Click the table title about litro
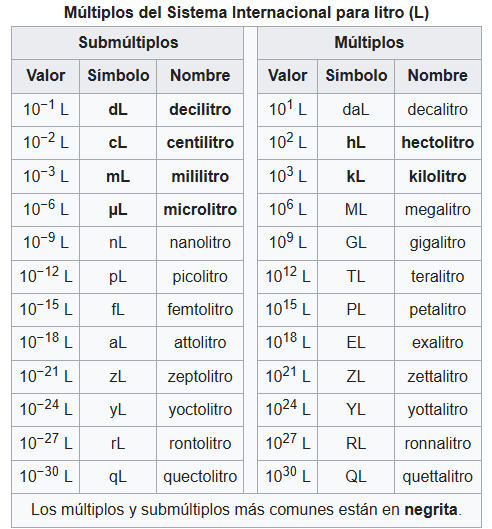The image size is (492, 529). click(x=246, y=13)
